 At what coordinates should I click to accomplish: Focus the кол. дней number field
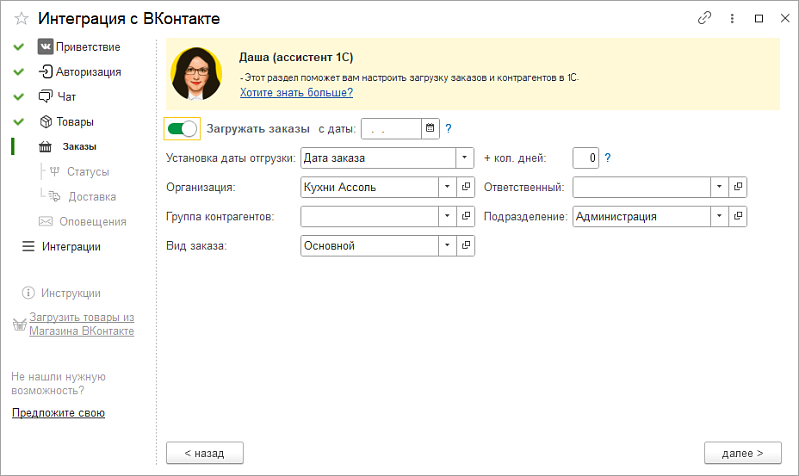(585, 158)
